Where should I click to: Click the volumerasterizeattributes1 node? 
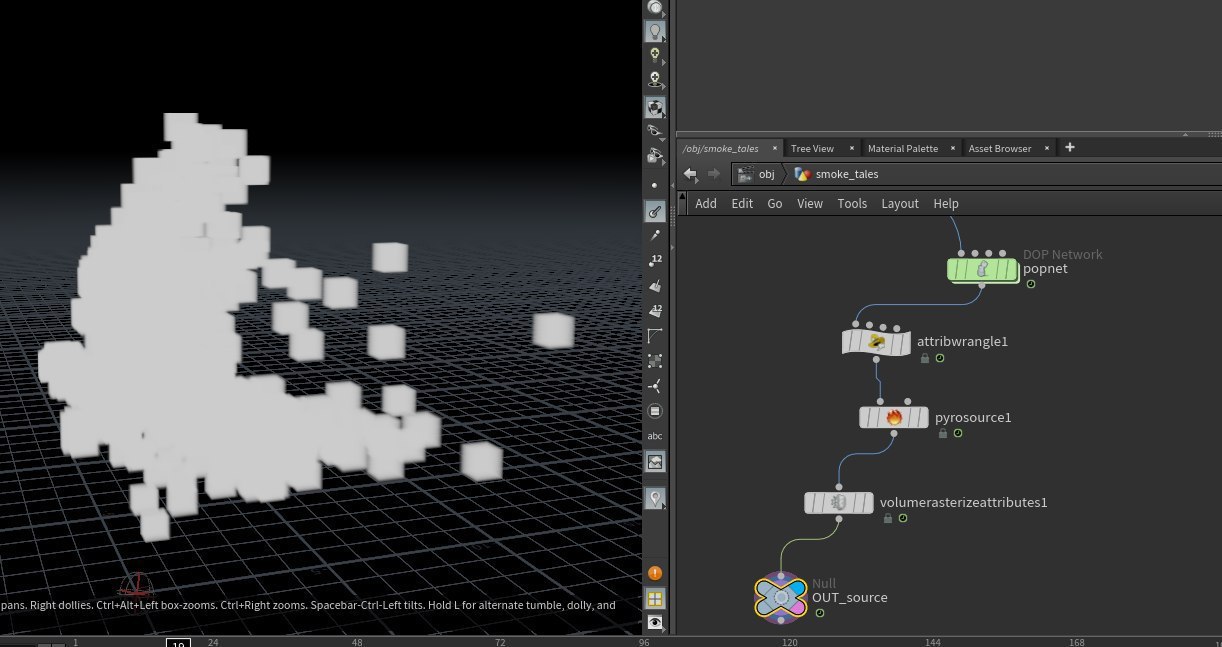pos(838,502)
